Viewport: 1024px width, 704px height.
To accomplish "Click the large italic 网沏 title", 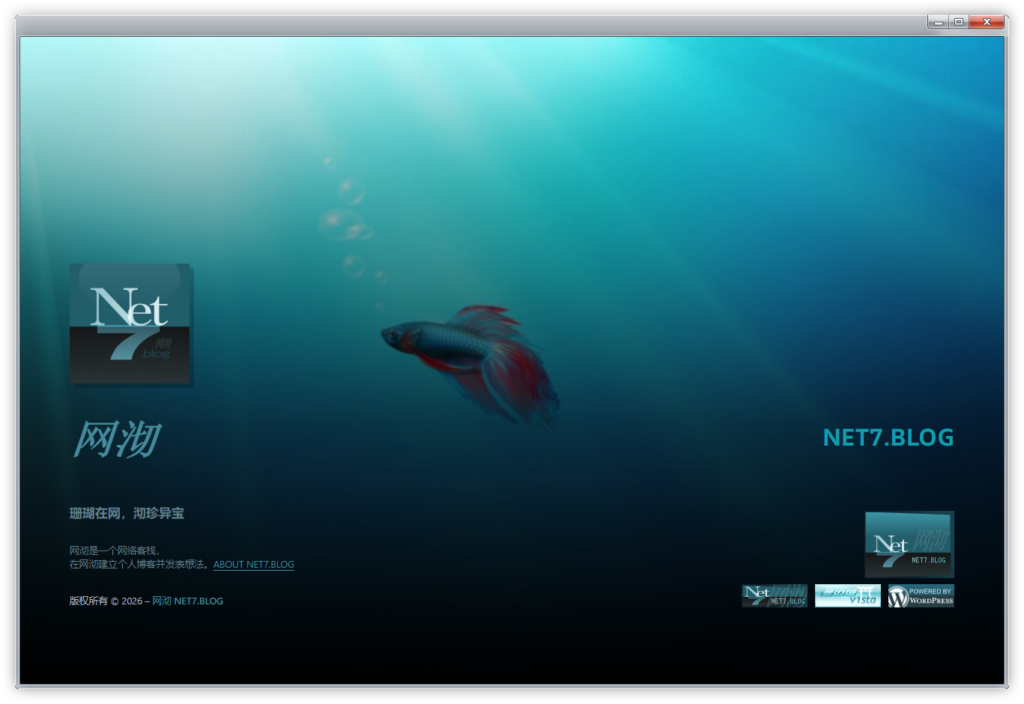I will (116, 440).
